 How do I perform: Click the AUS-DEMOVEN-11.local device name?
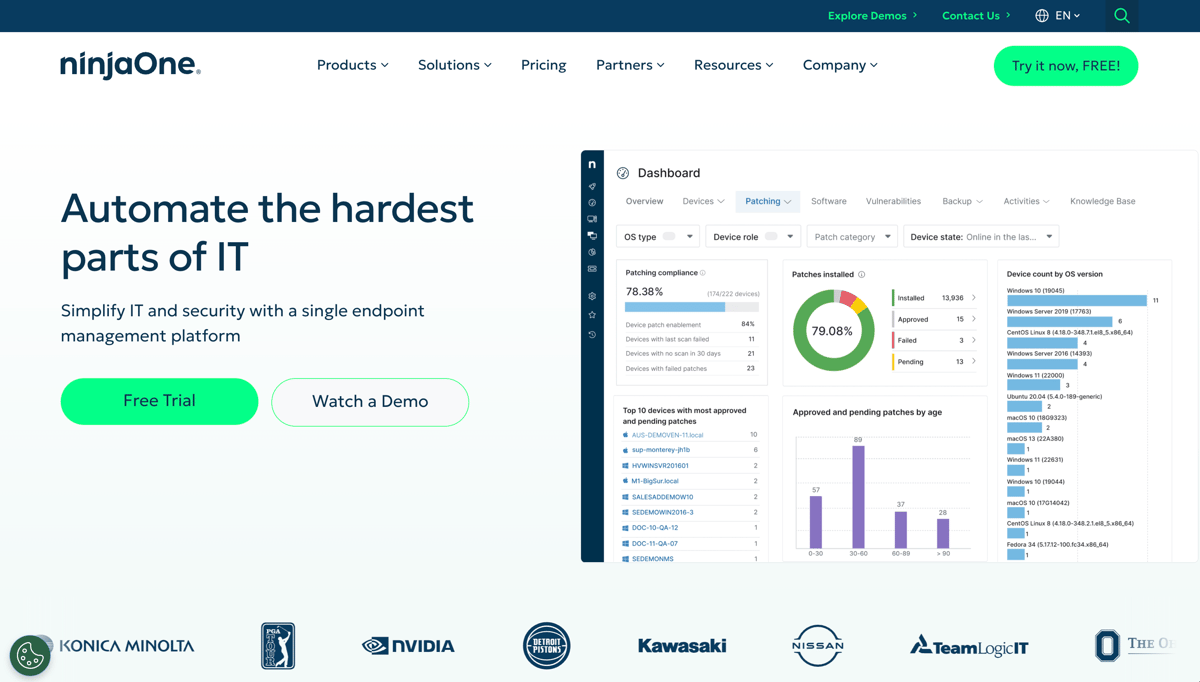667,435
